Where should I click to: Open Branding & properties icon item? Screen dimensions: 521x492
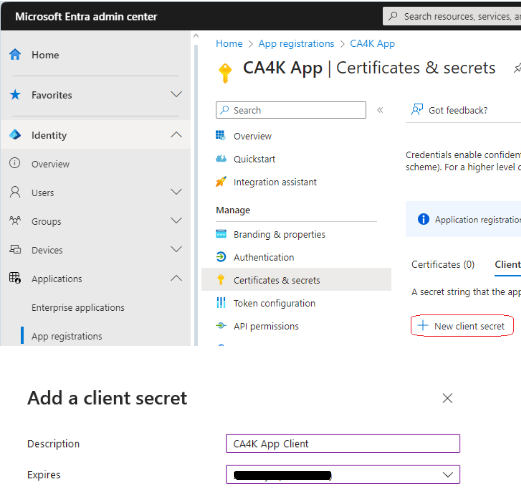(221, 234)
